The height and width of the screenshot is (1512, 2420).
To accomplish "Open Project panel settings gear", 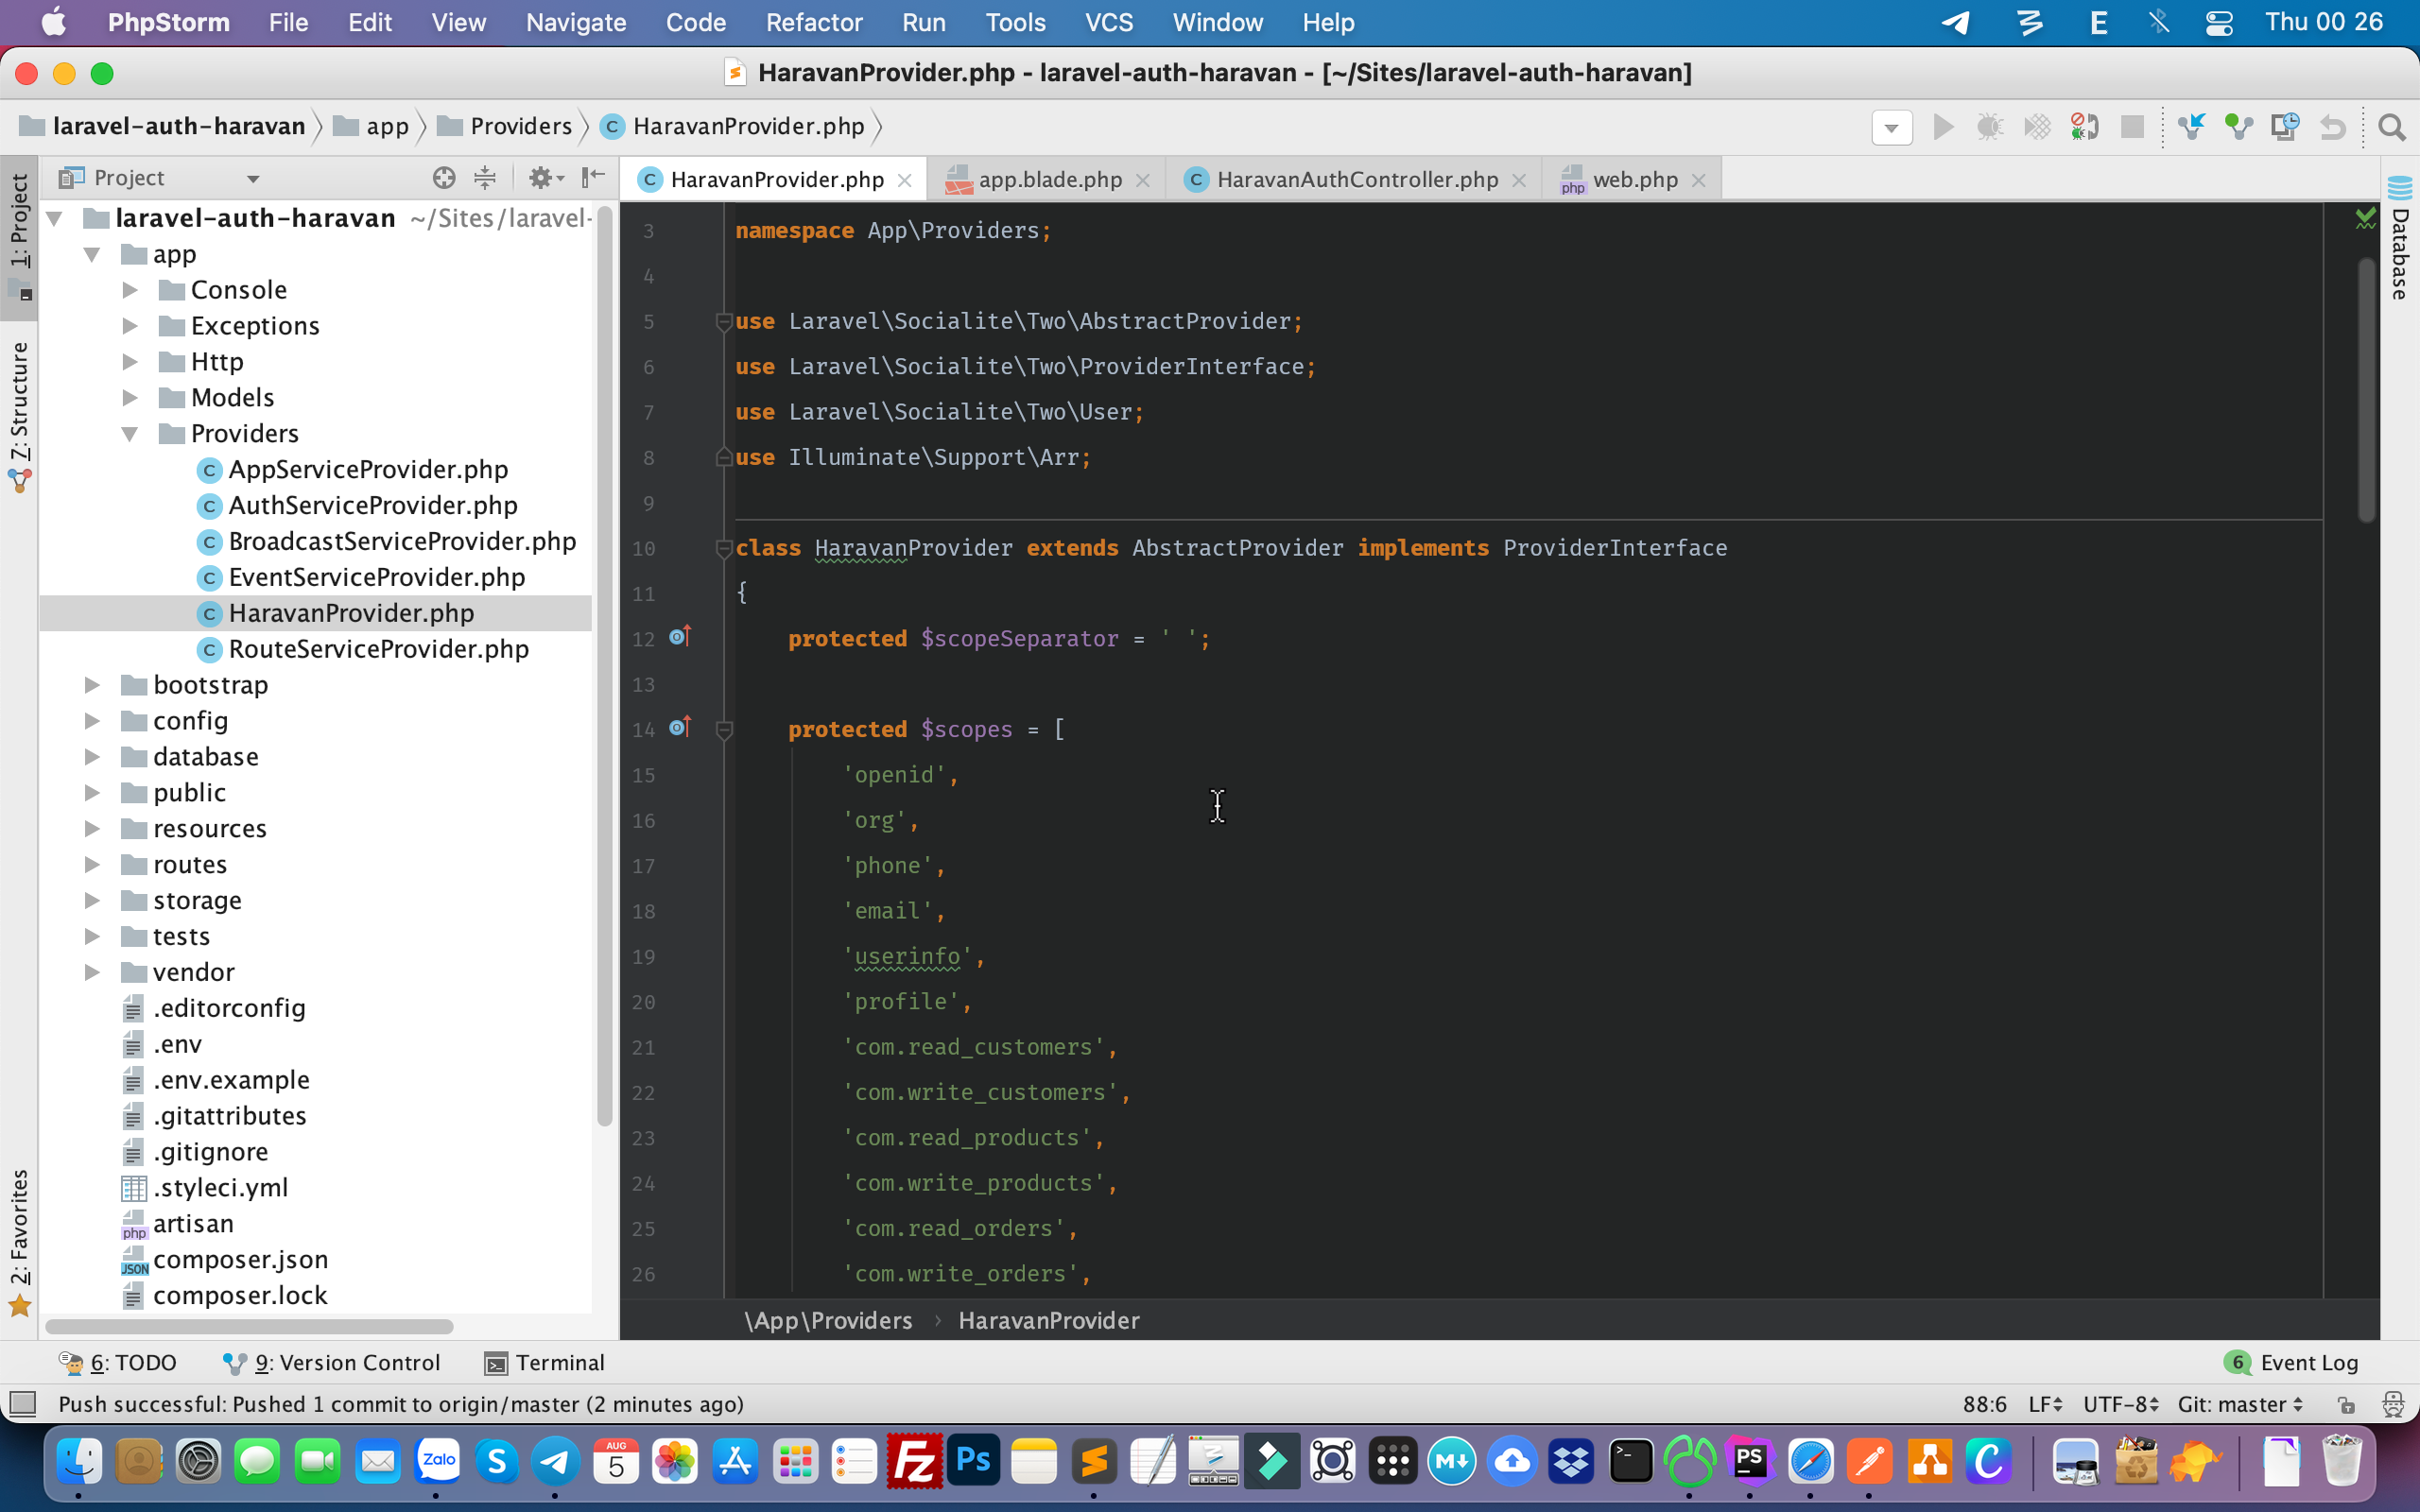I will click(545, 178).
